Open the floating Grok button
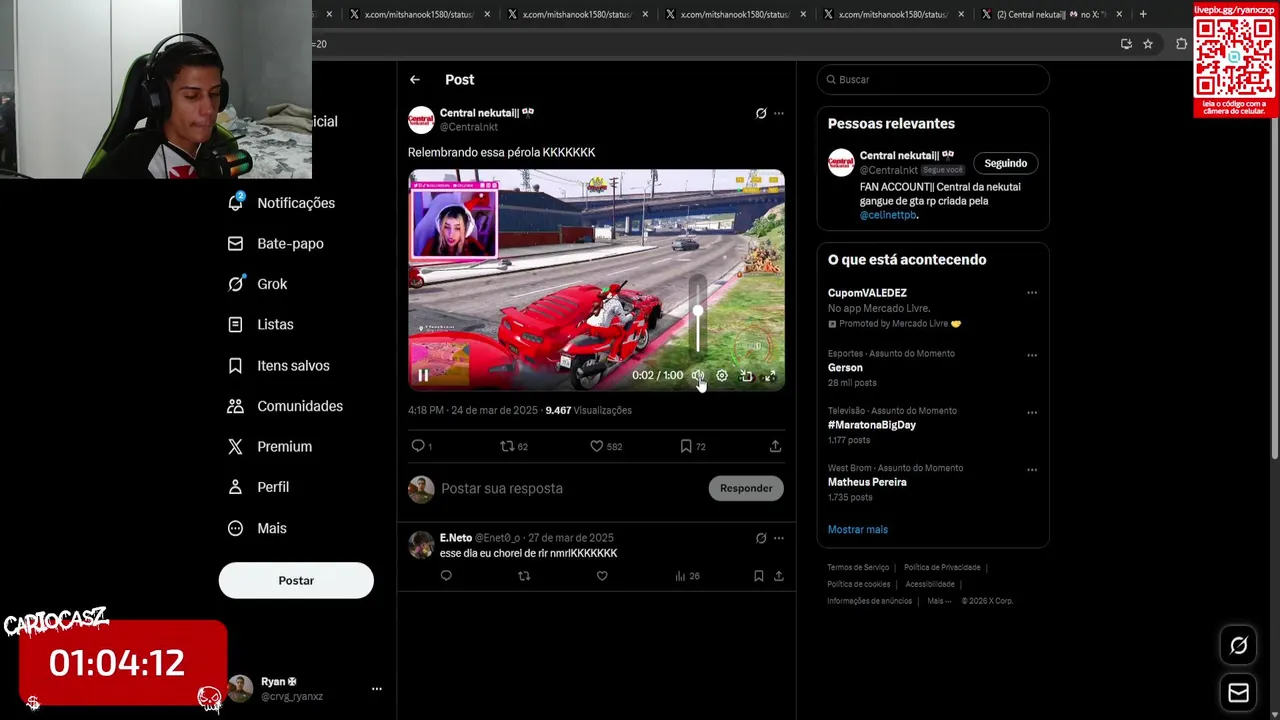Screen dimensions: 1280x720 coord(1238,646)
